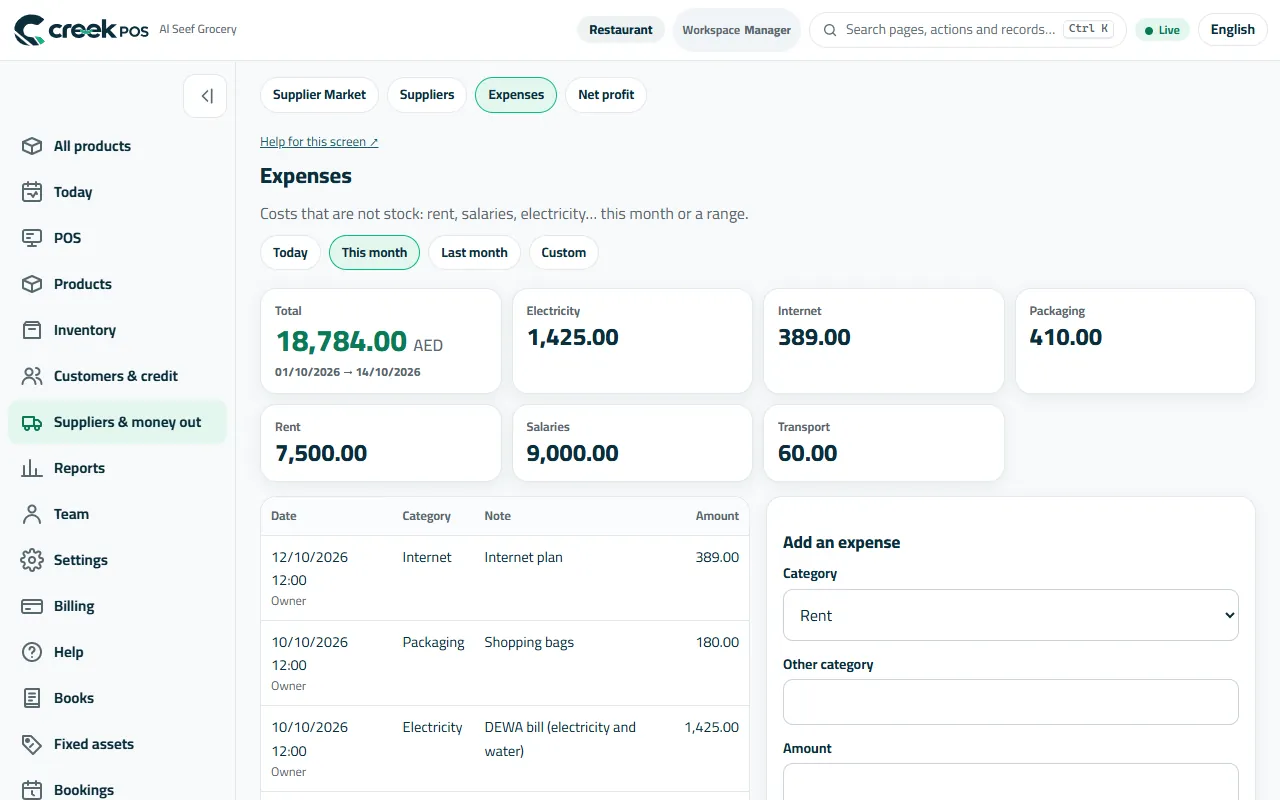Click the Amount input field
1280x800 pixels.
click(1010, 782)
